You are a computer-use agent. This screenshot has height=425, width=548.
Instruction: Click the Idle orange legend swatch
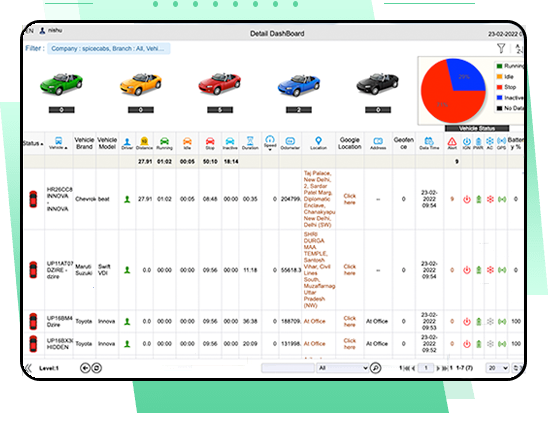[x=499, y=77]
